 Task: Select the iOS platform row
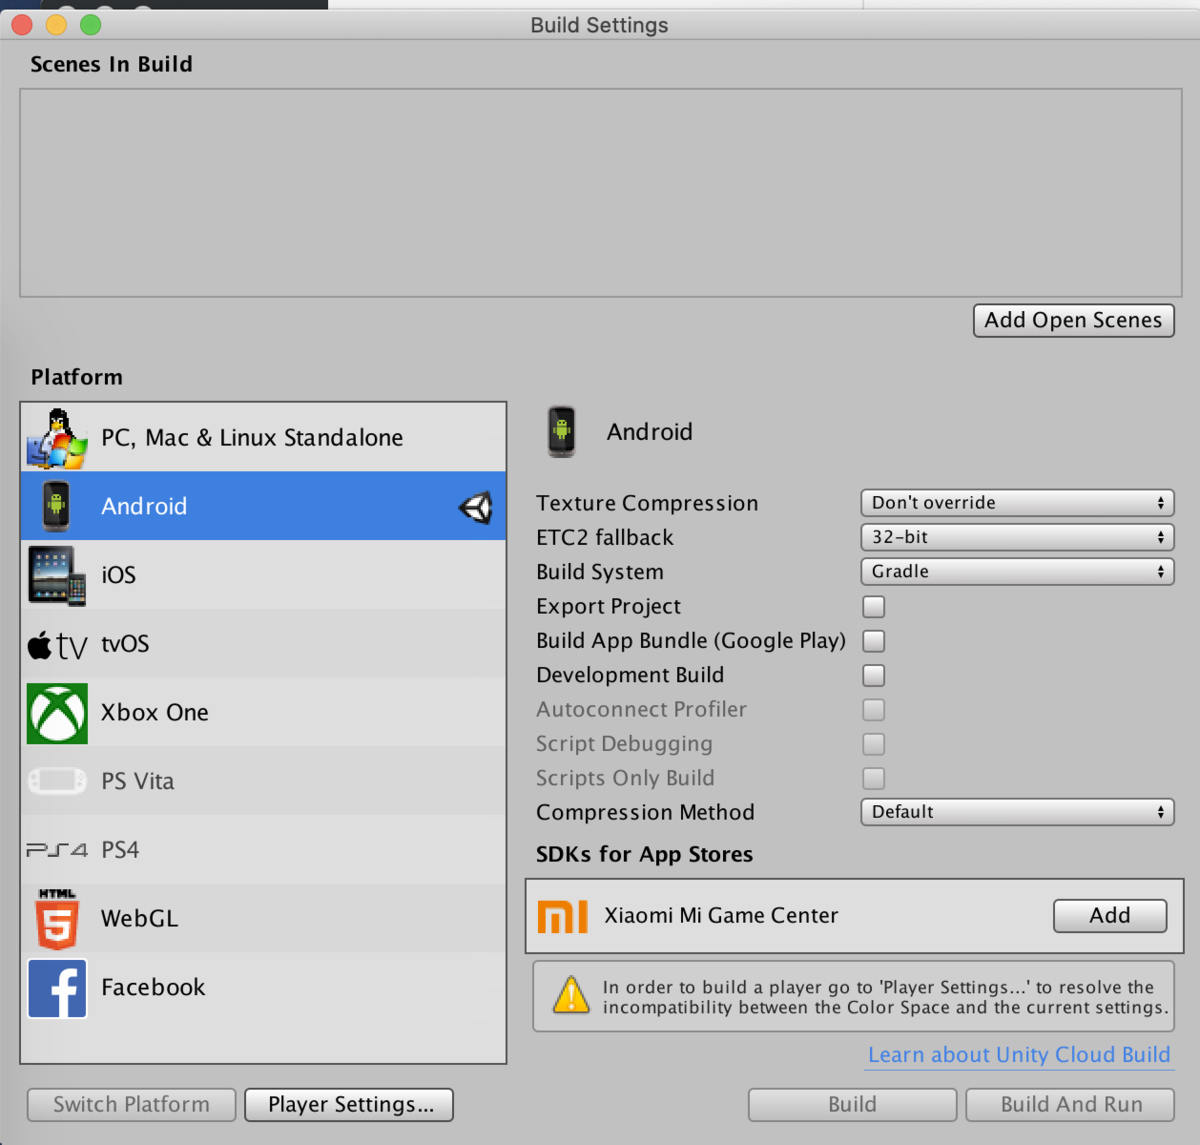pos(263,575)
